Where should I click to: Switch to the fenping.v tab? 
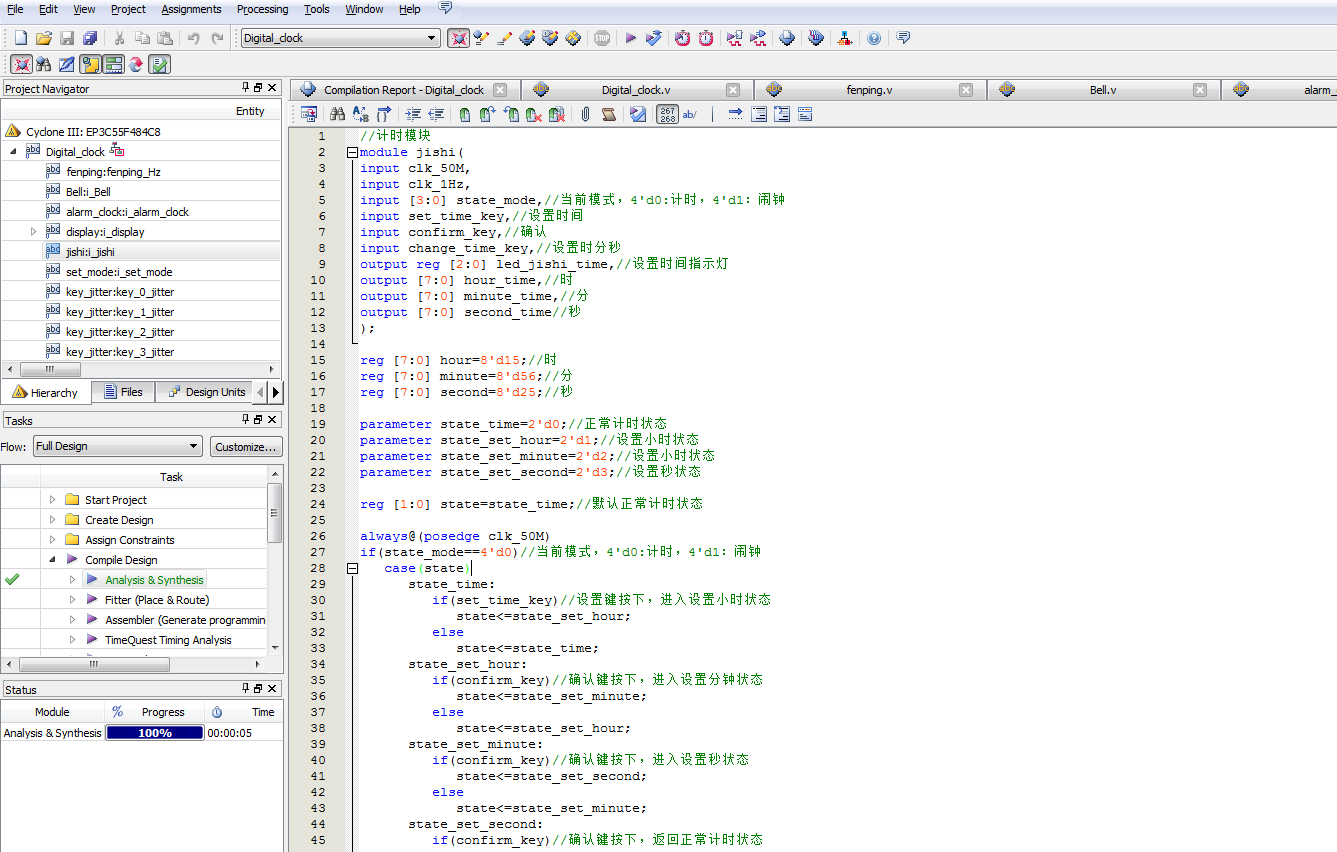pyautogui.click(x=868, y=90)
